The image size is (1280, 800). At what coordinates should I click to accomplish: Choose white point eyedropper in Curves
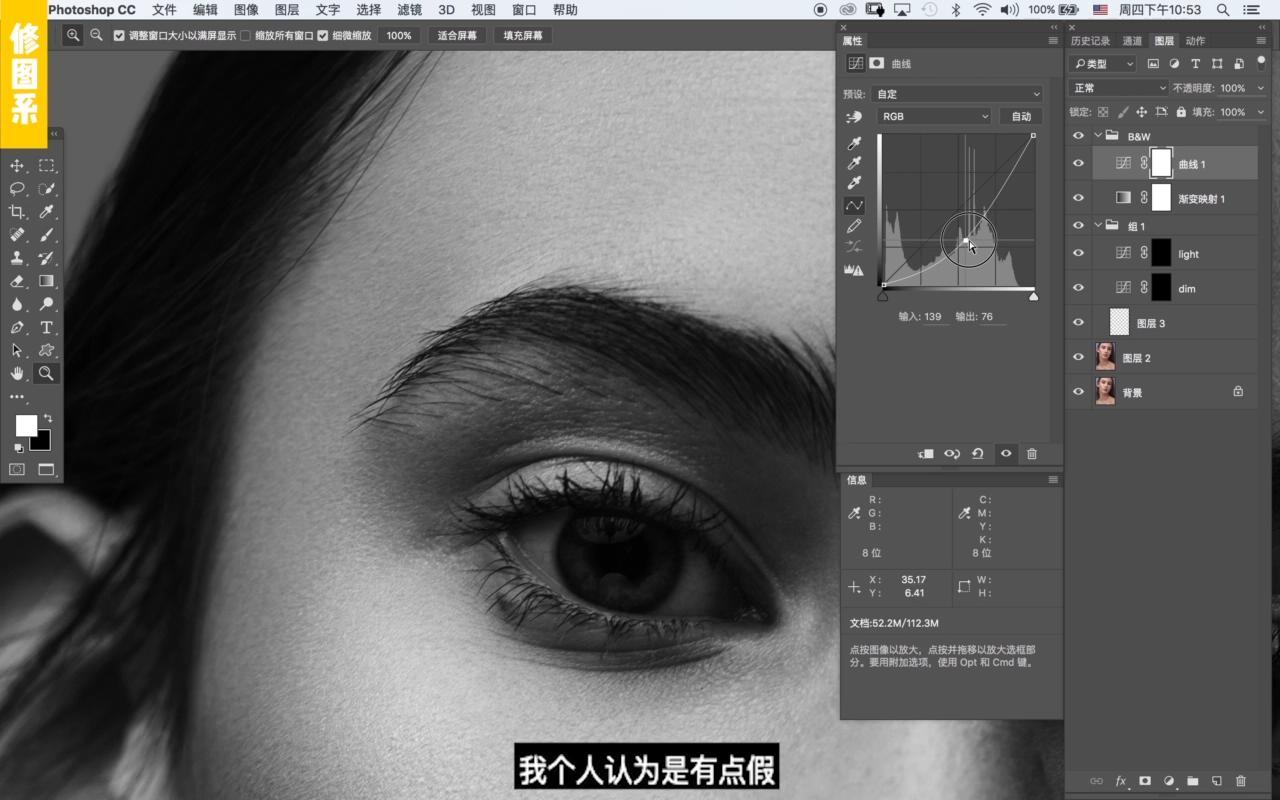pyautogui.click(x=854, y=183)
